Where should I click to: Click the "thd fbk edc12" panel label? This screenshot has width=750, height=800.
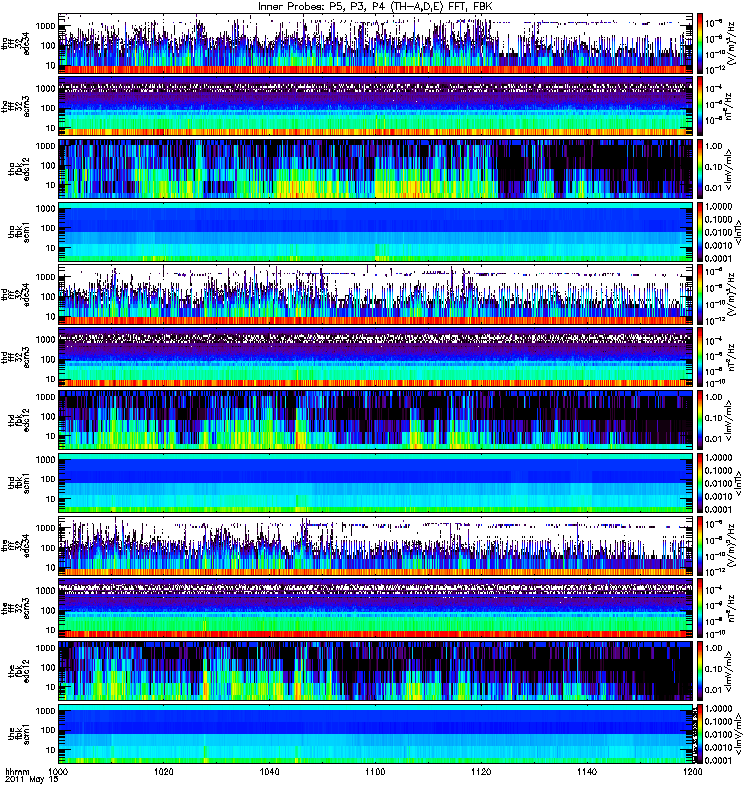[x=19, y=420]
